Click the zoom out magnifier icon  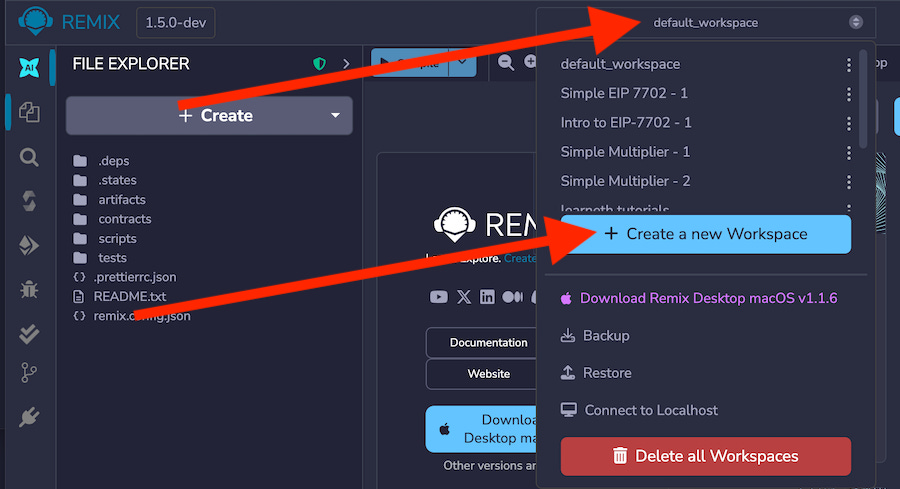click(x=506, y=62)
